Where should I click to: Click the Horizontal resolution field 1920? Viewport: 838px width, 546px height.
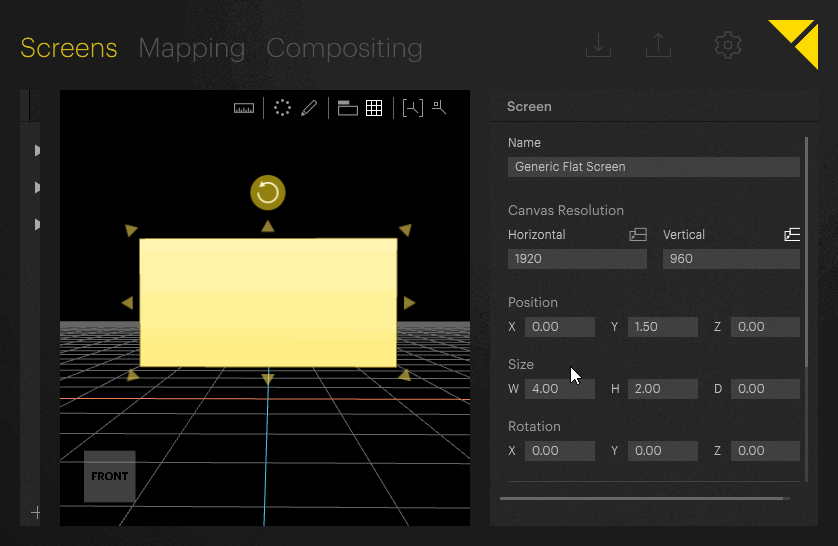[x=577, y=259]
